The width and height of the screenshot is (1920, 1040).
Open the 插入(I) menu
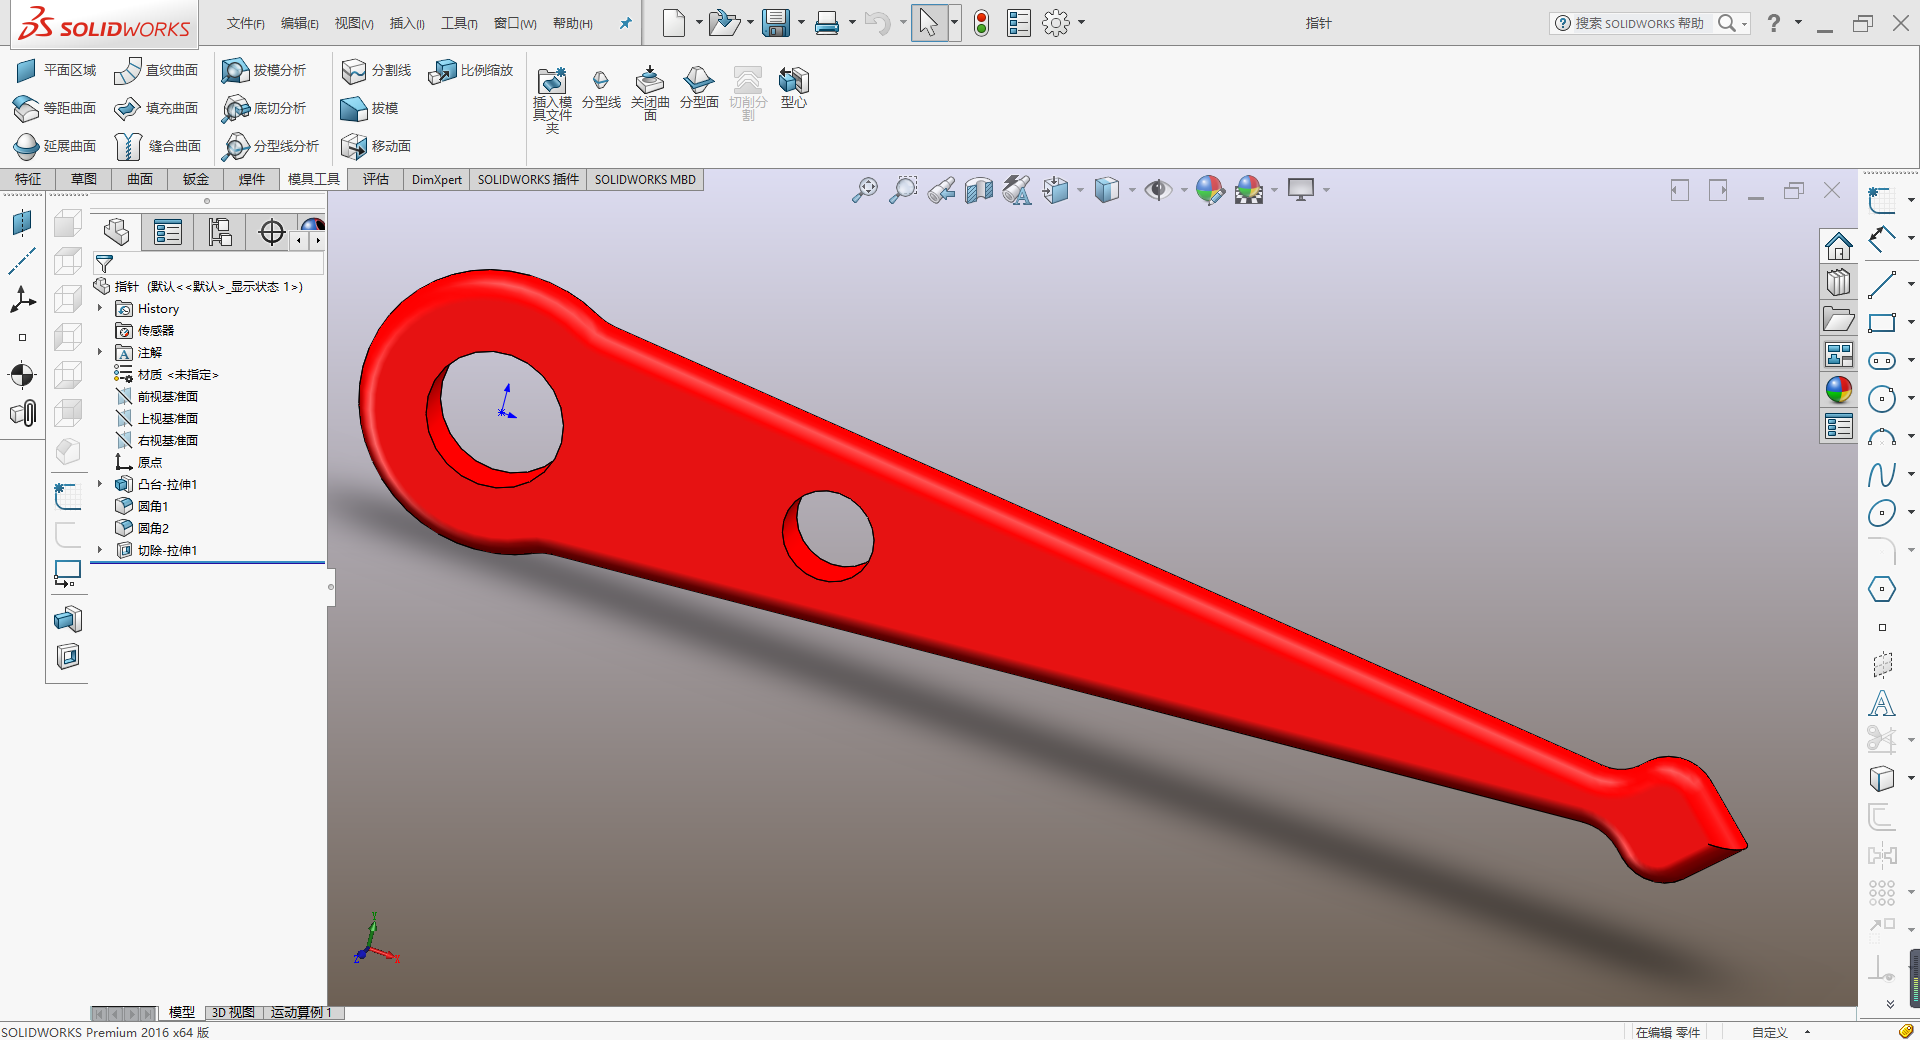pos(407,23)
